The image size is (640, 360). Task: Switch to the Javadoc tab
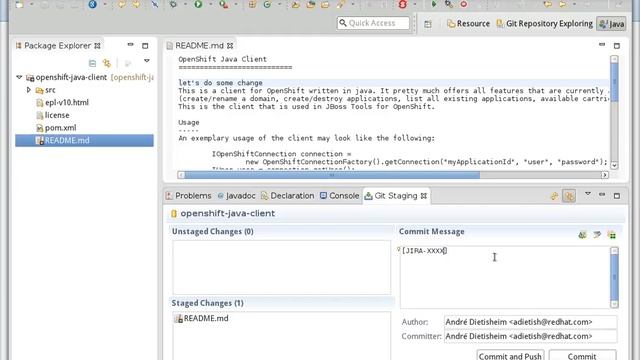(x=236, y=196)
